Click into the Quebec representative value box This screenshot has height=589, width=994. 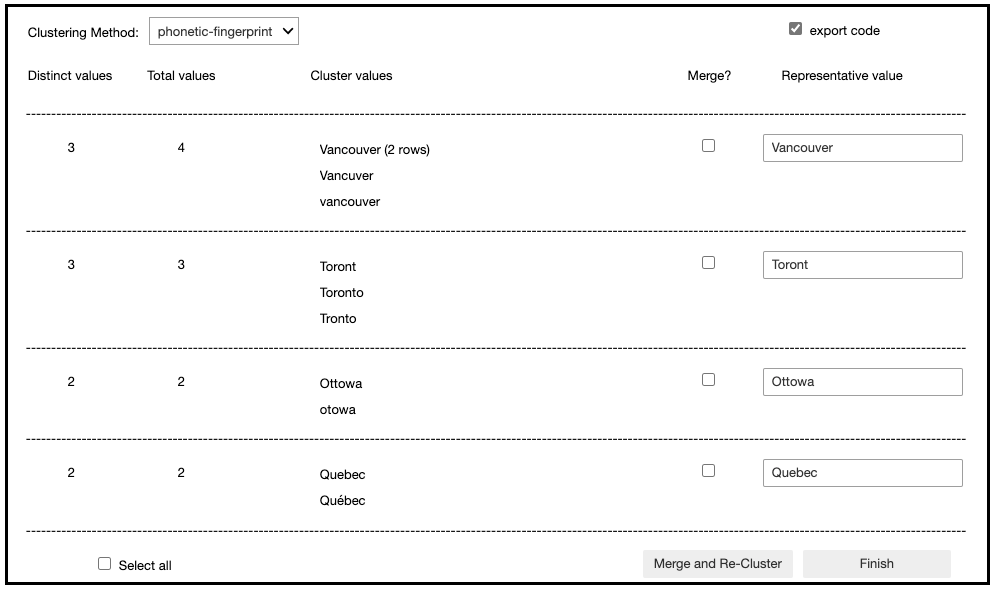pos(863,473)
